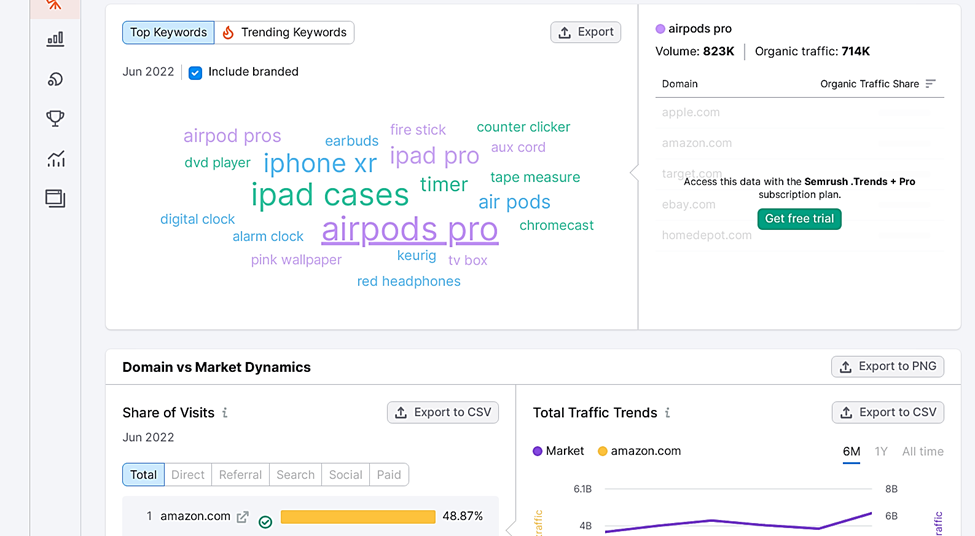Show info for Total Traffic Trends
Viewport: 975px width, 536px height.
[667, 413]
